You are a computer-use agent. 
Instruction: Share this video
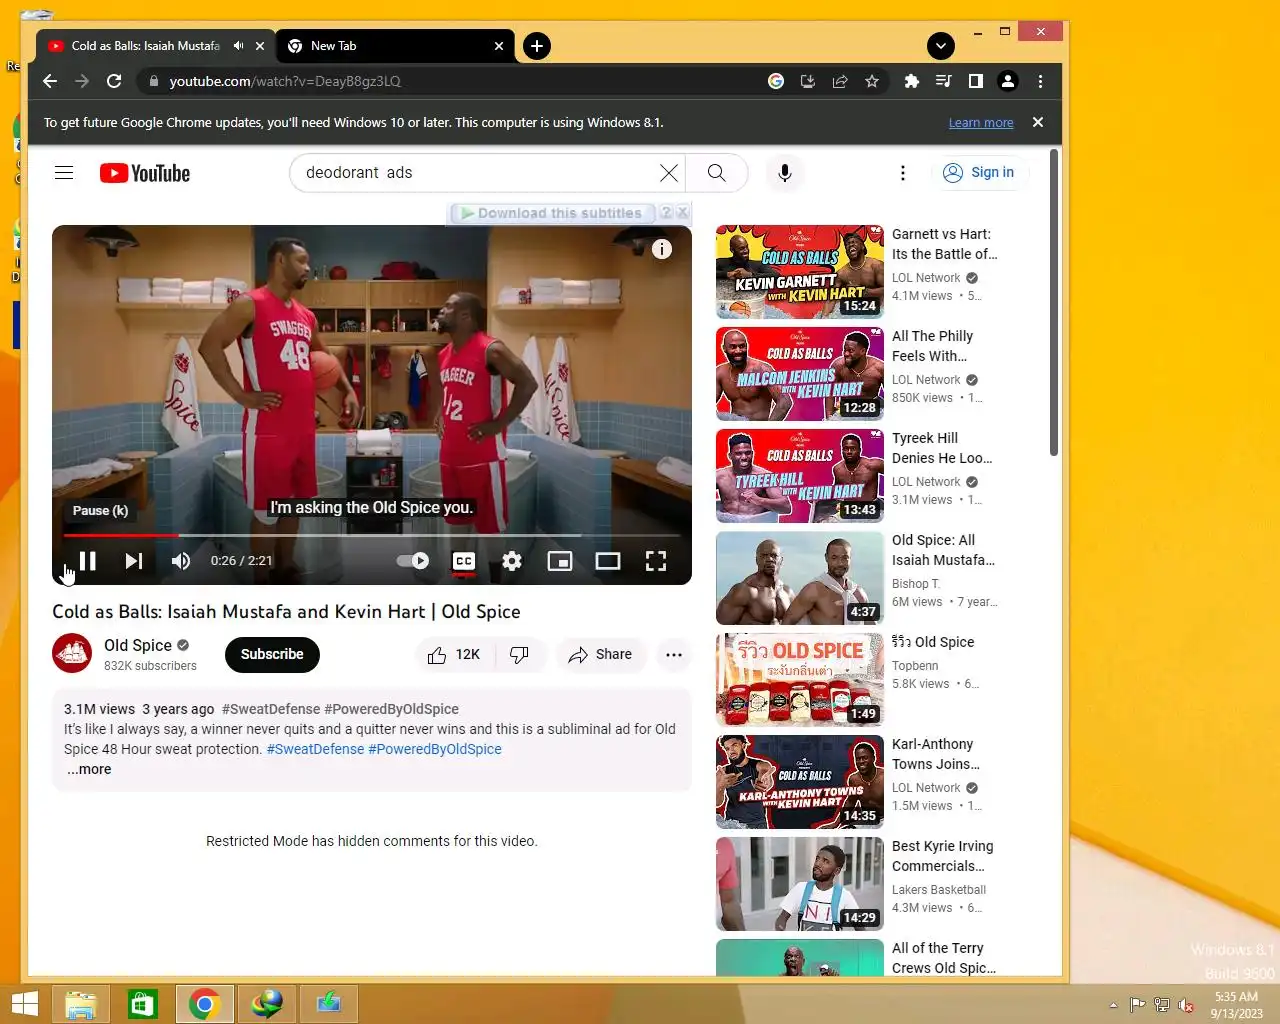click(600, 654)
